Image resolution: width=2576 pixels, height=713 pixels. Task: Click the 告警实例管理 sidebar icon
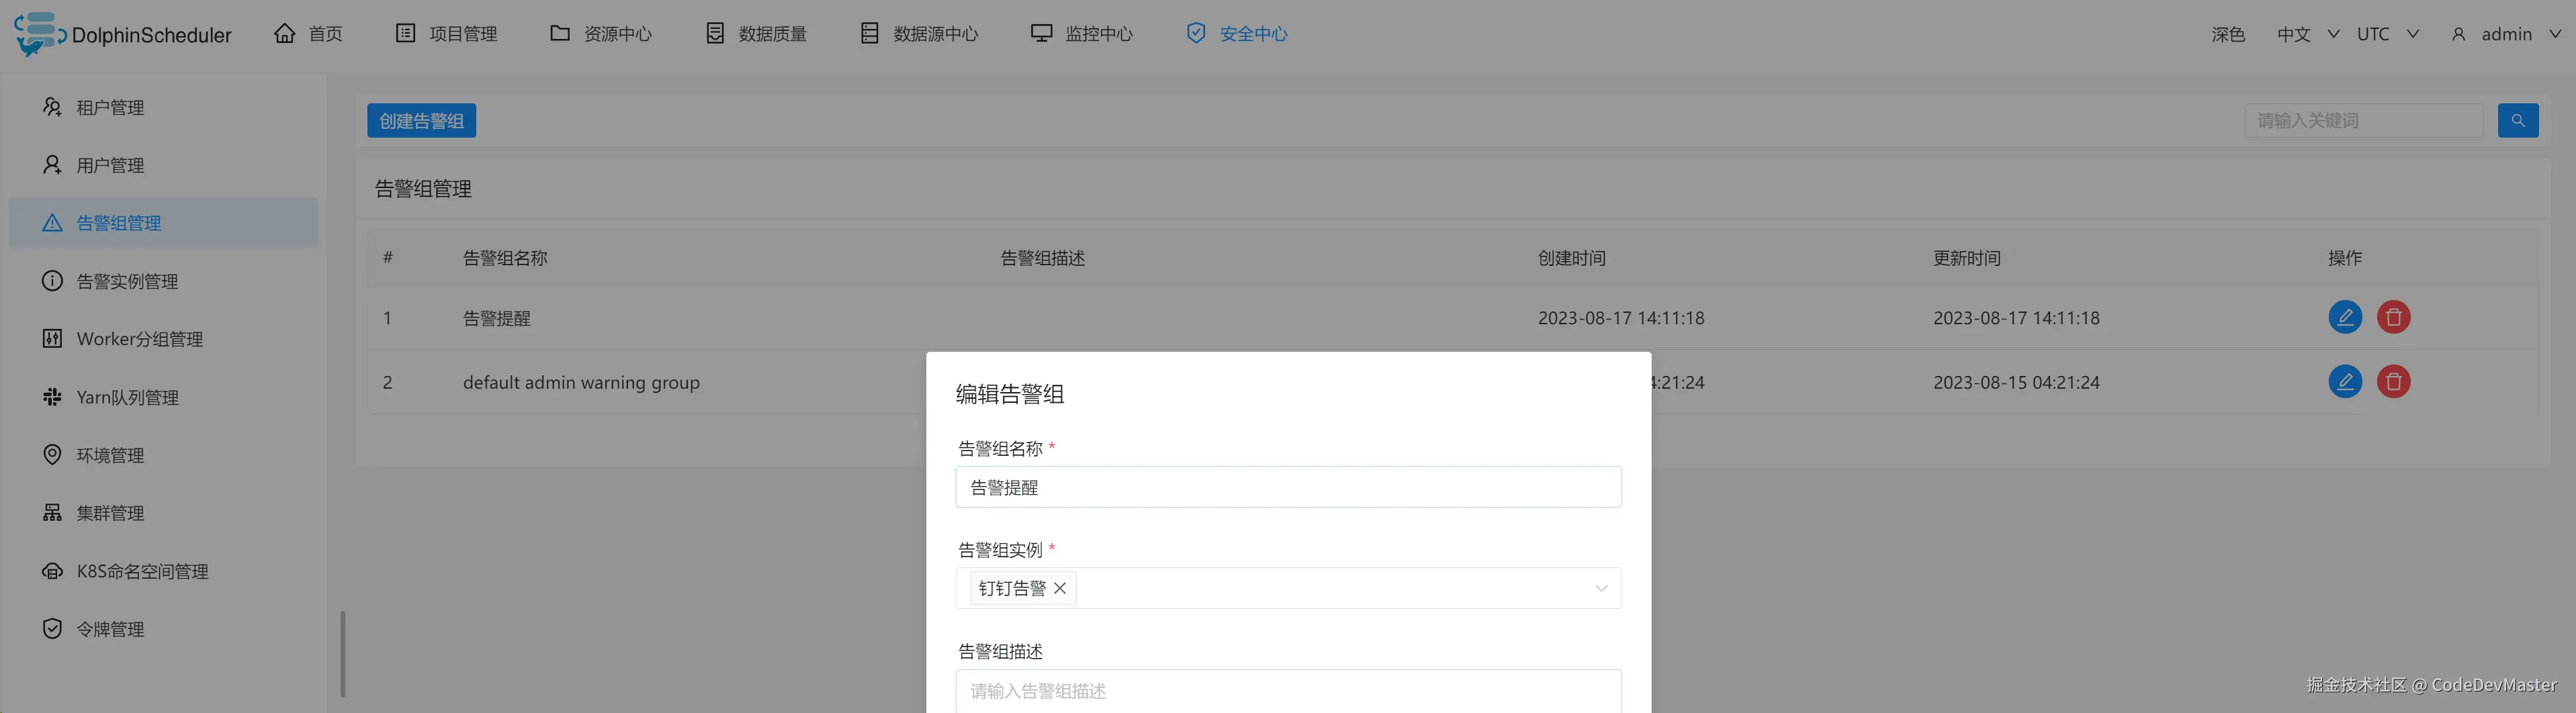(52, 281)
